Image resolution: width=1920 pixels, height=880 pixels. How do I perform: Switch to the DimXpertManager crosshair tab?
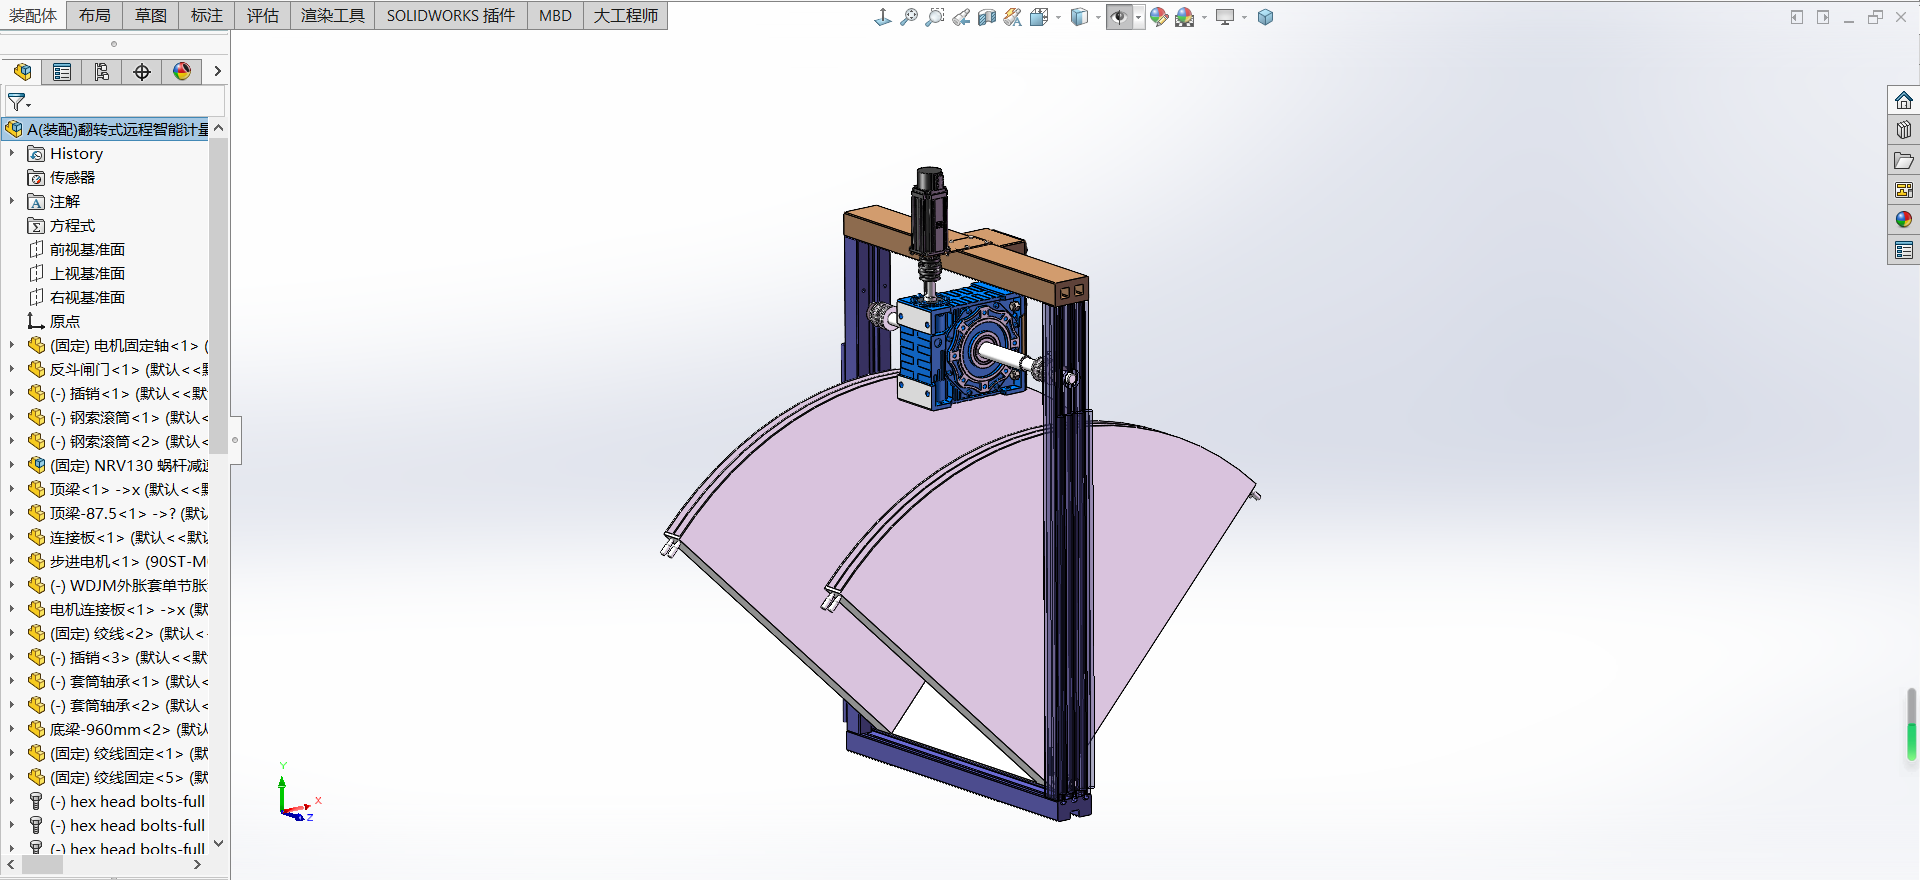coord(142,72)
